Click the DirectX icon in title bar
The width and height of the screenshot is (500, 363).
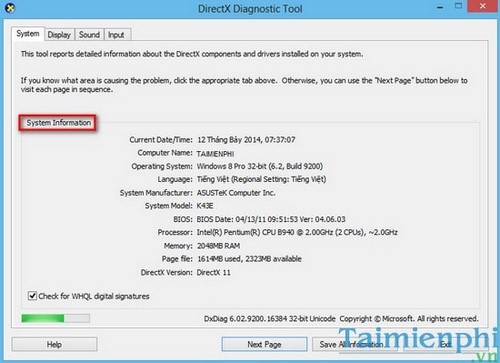[x=10, y=8]
